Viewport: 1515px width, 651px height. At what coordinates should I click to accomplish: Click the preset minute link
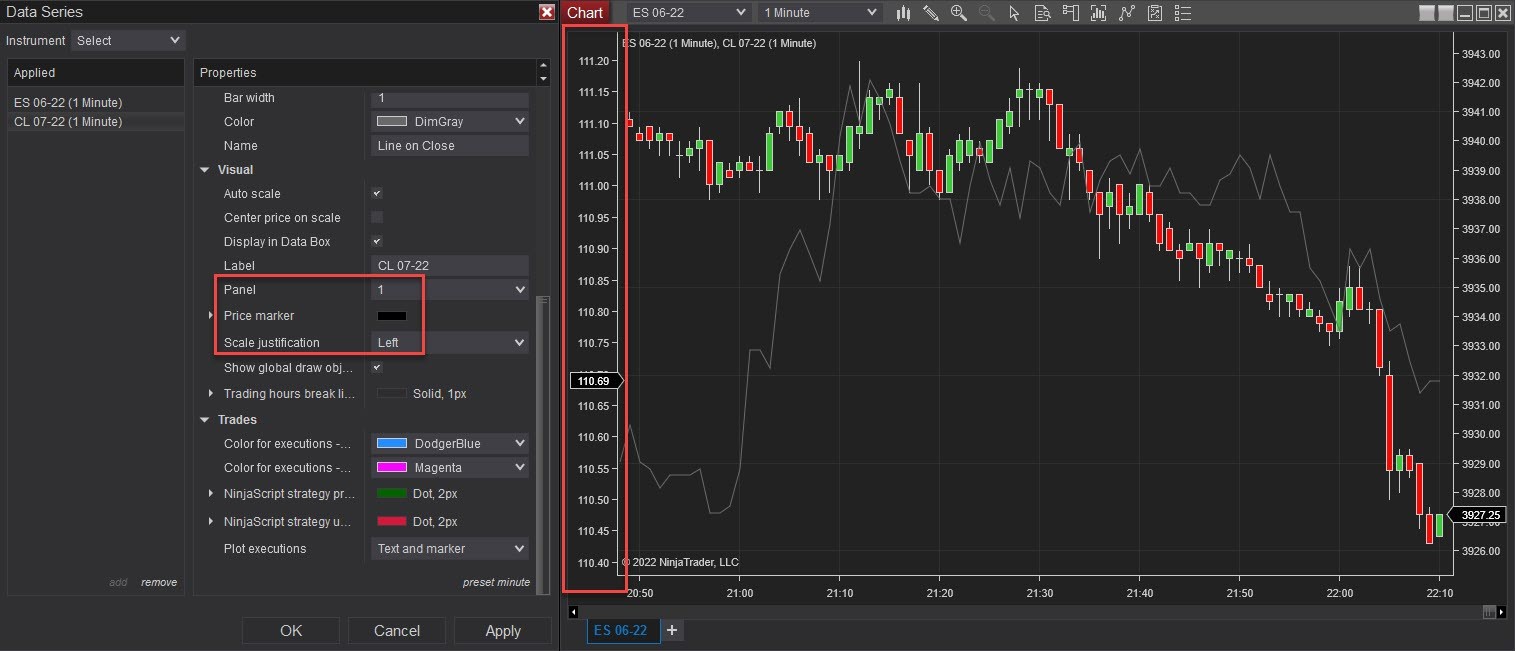[496, 582]
